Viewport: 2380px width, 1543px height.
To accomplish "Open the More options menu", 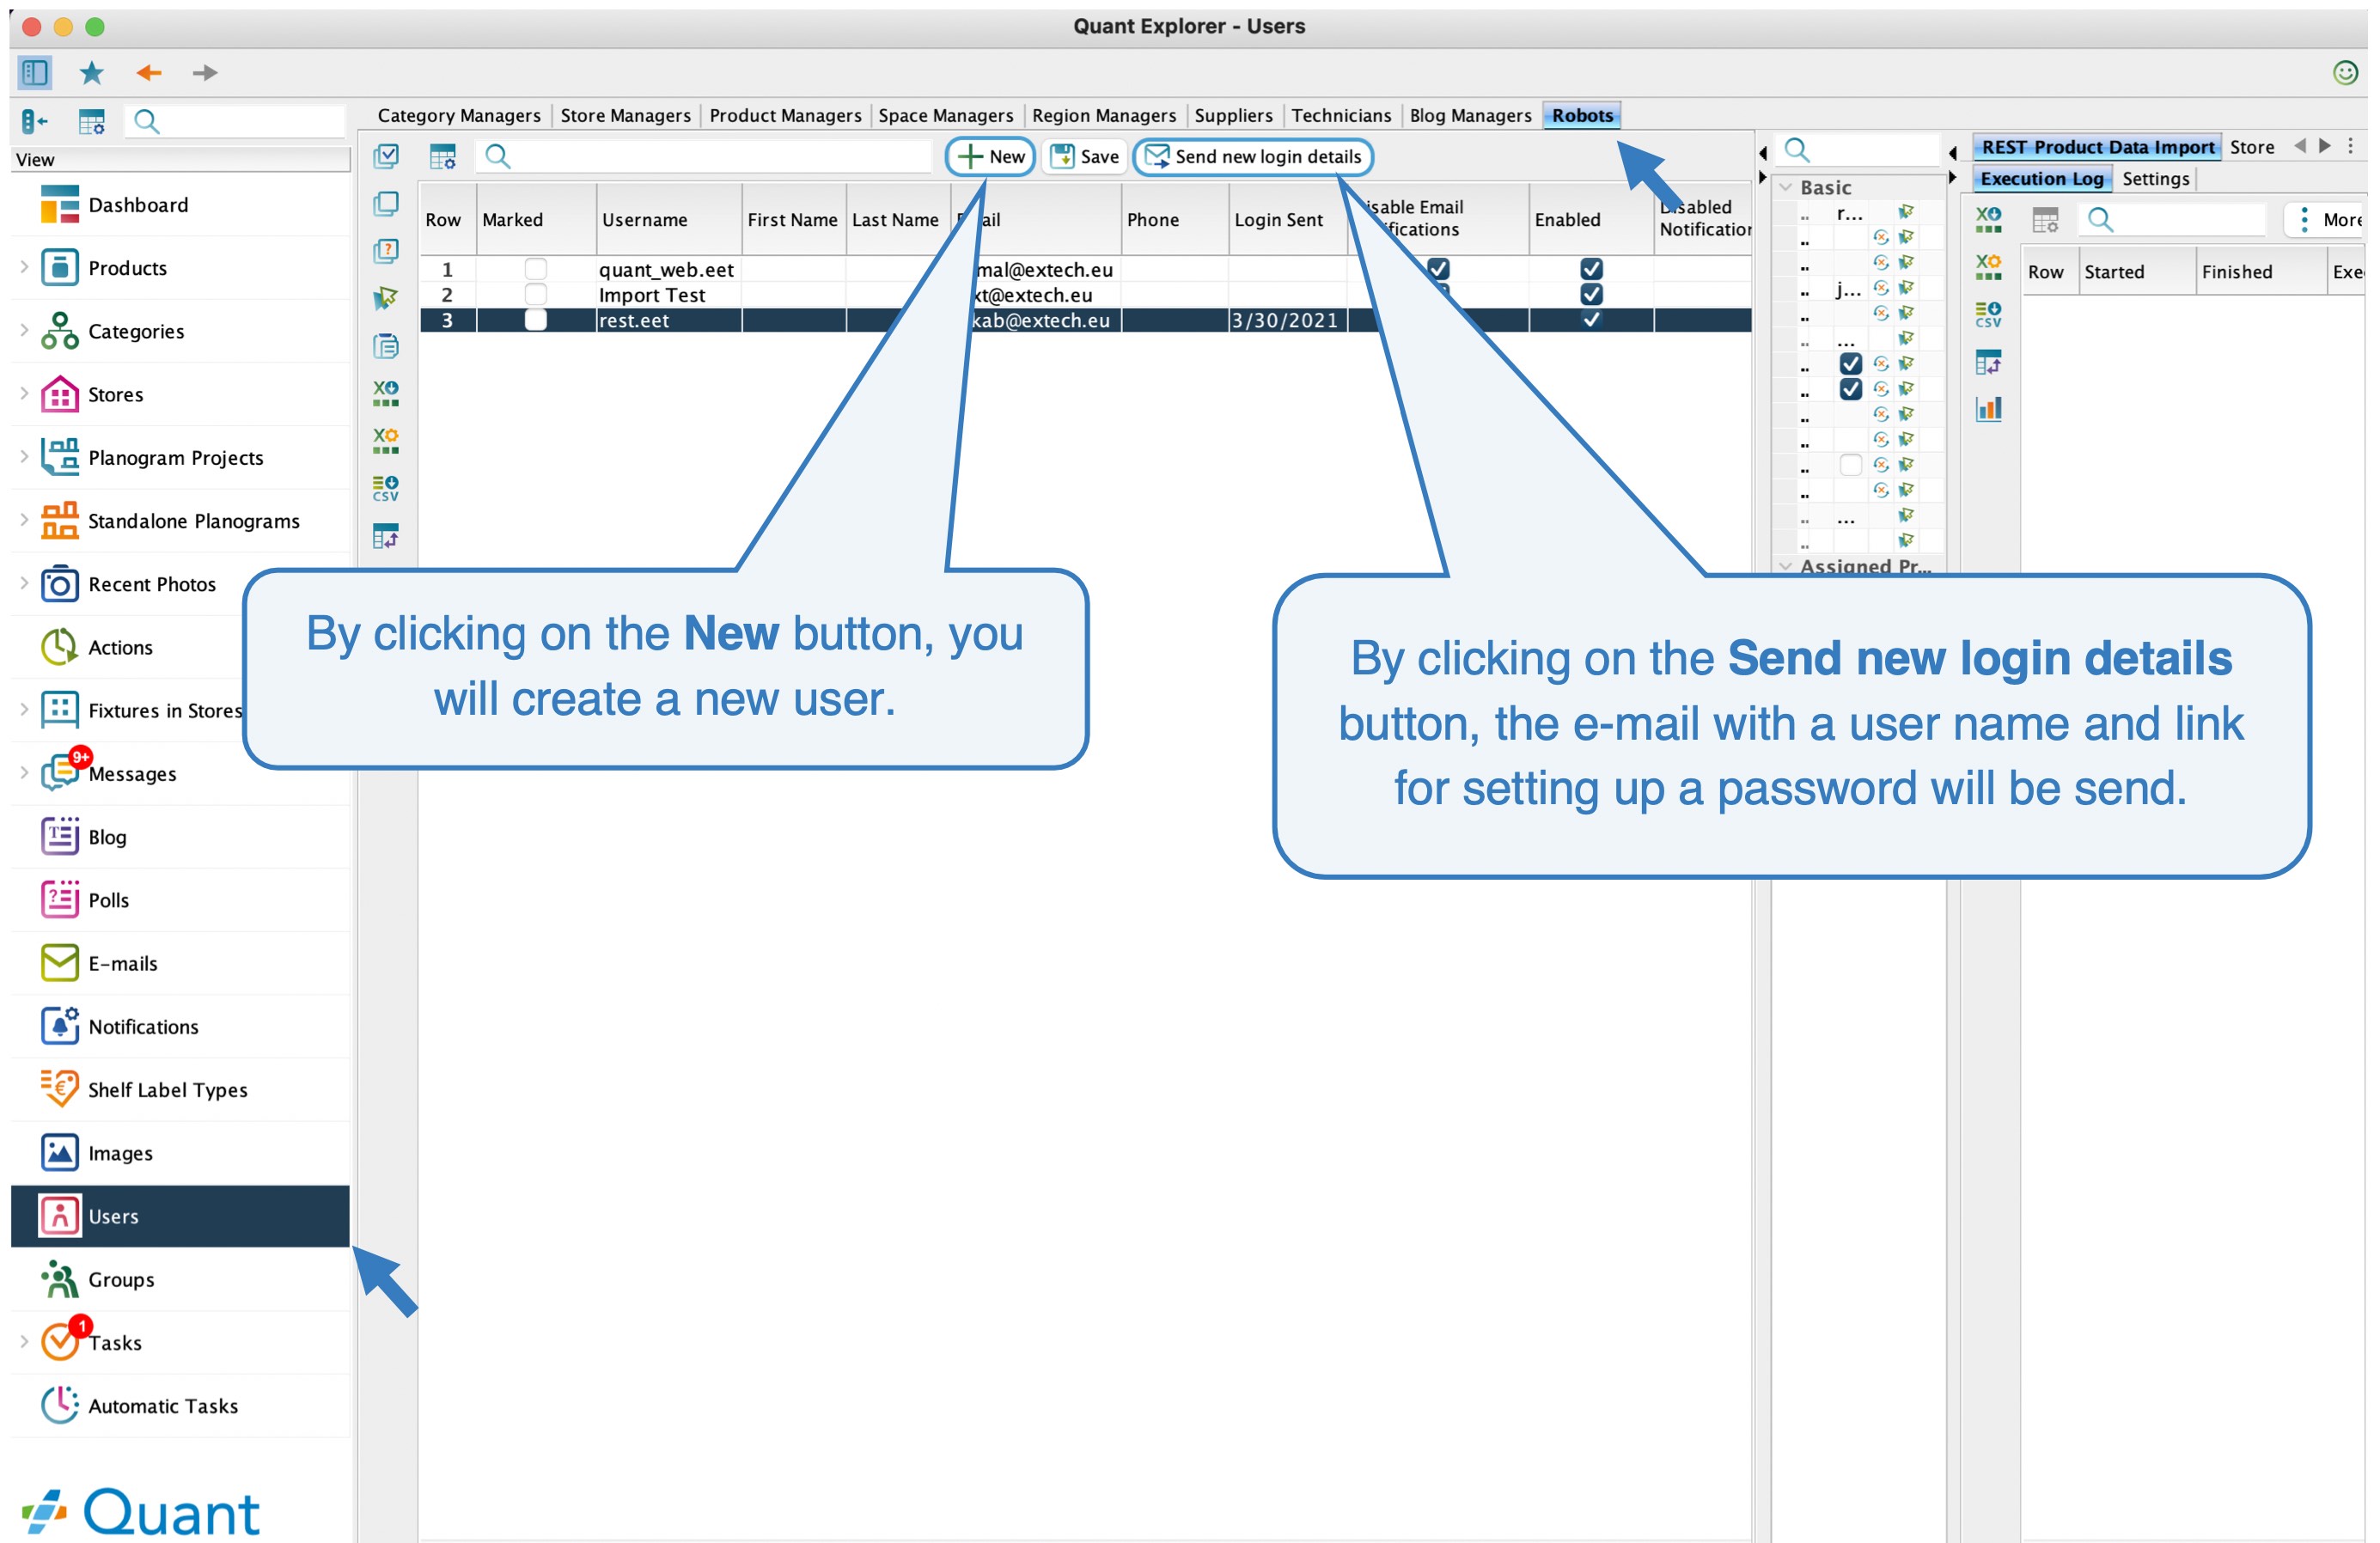I will point(2327,219).
